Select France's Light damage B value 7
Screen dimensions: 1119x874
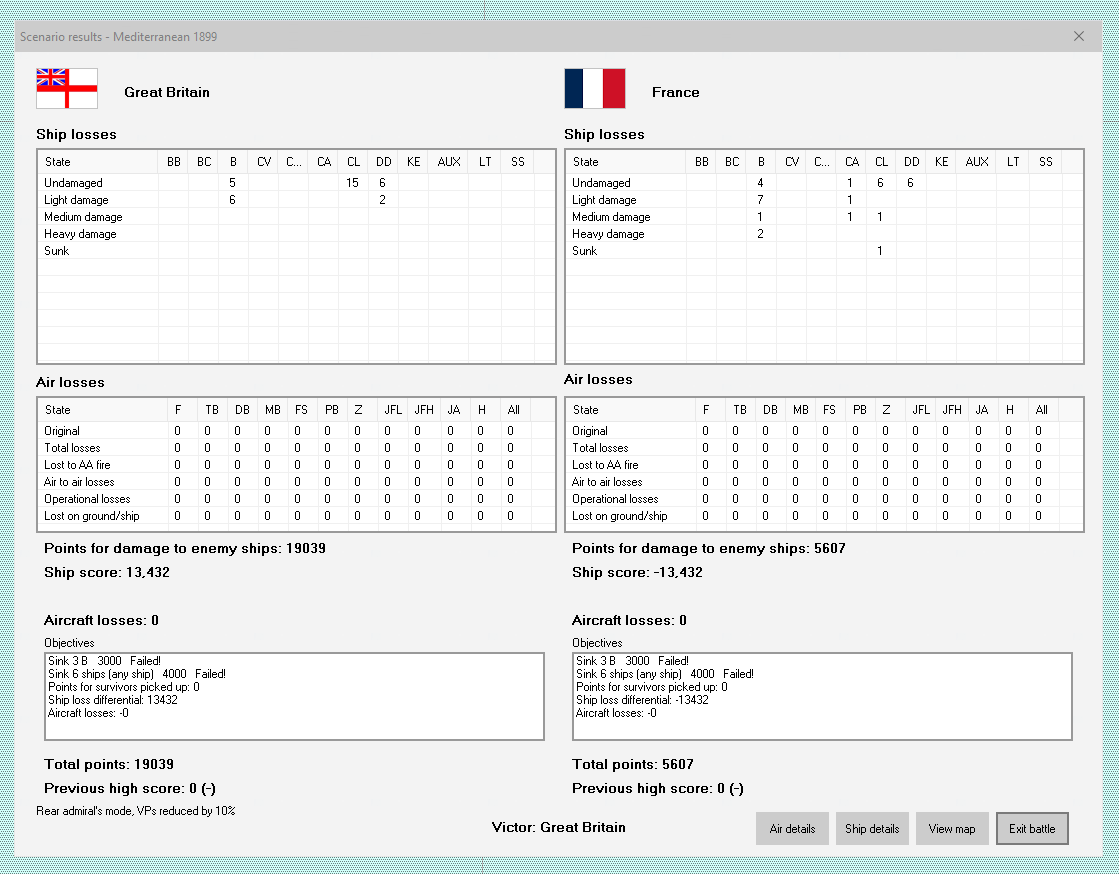[760, 200]
